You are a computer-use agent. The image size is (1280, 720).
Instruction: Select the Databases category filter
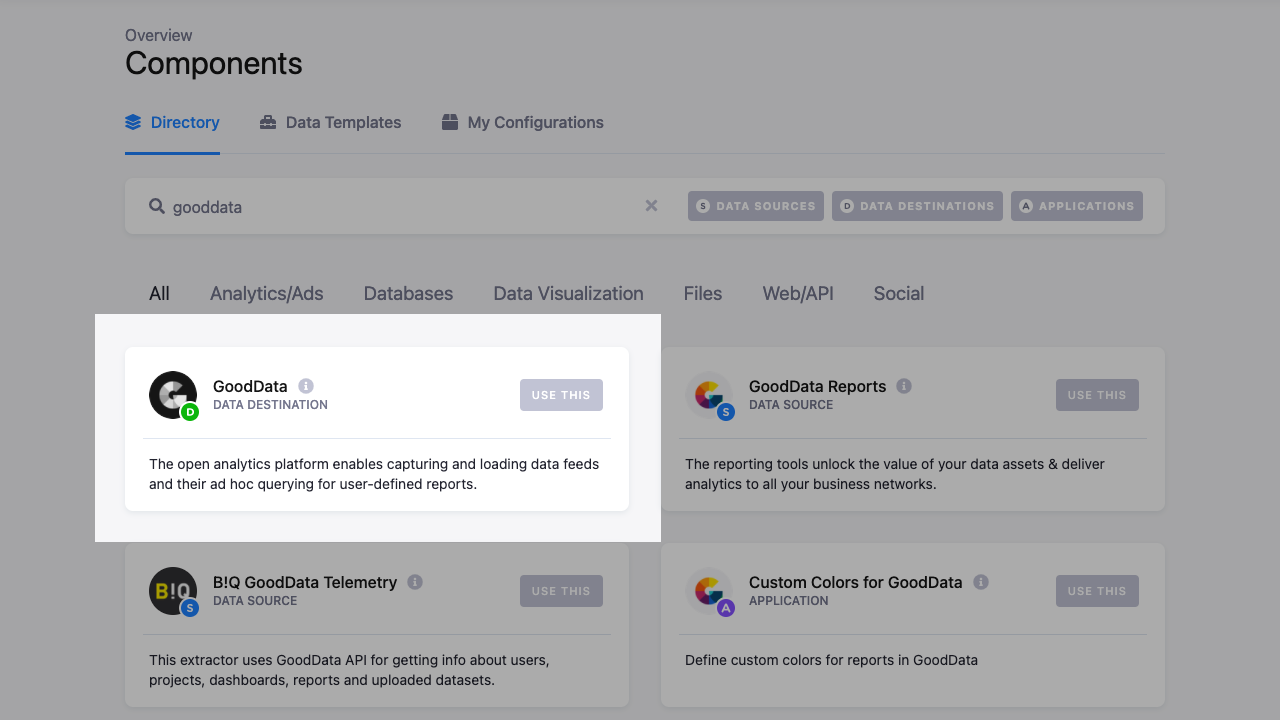[x=408, y=293]
